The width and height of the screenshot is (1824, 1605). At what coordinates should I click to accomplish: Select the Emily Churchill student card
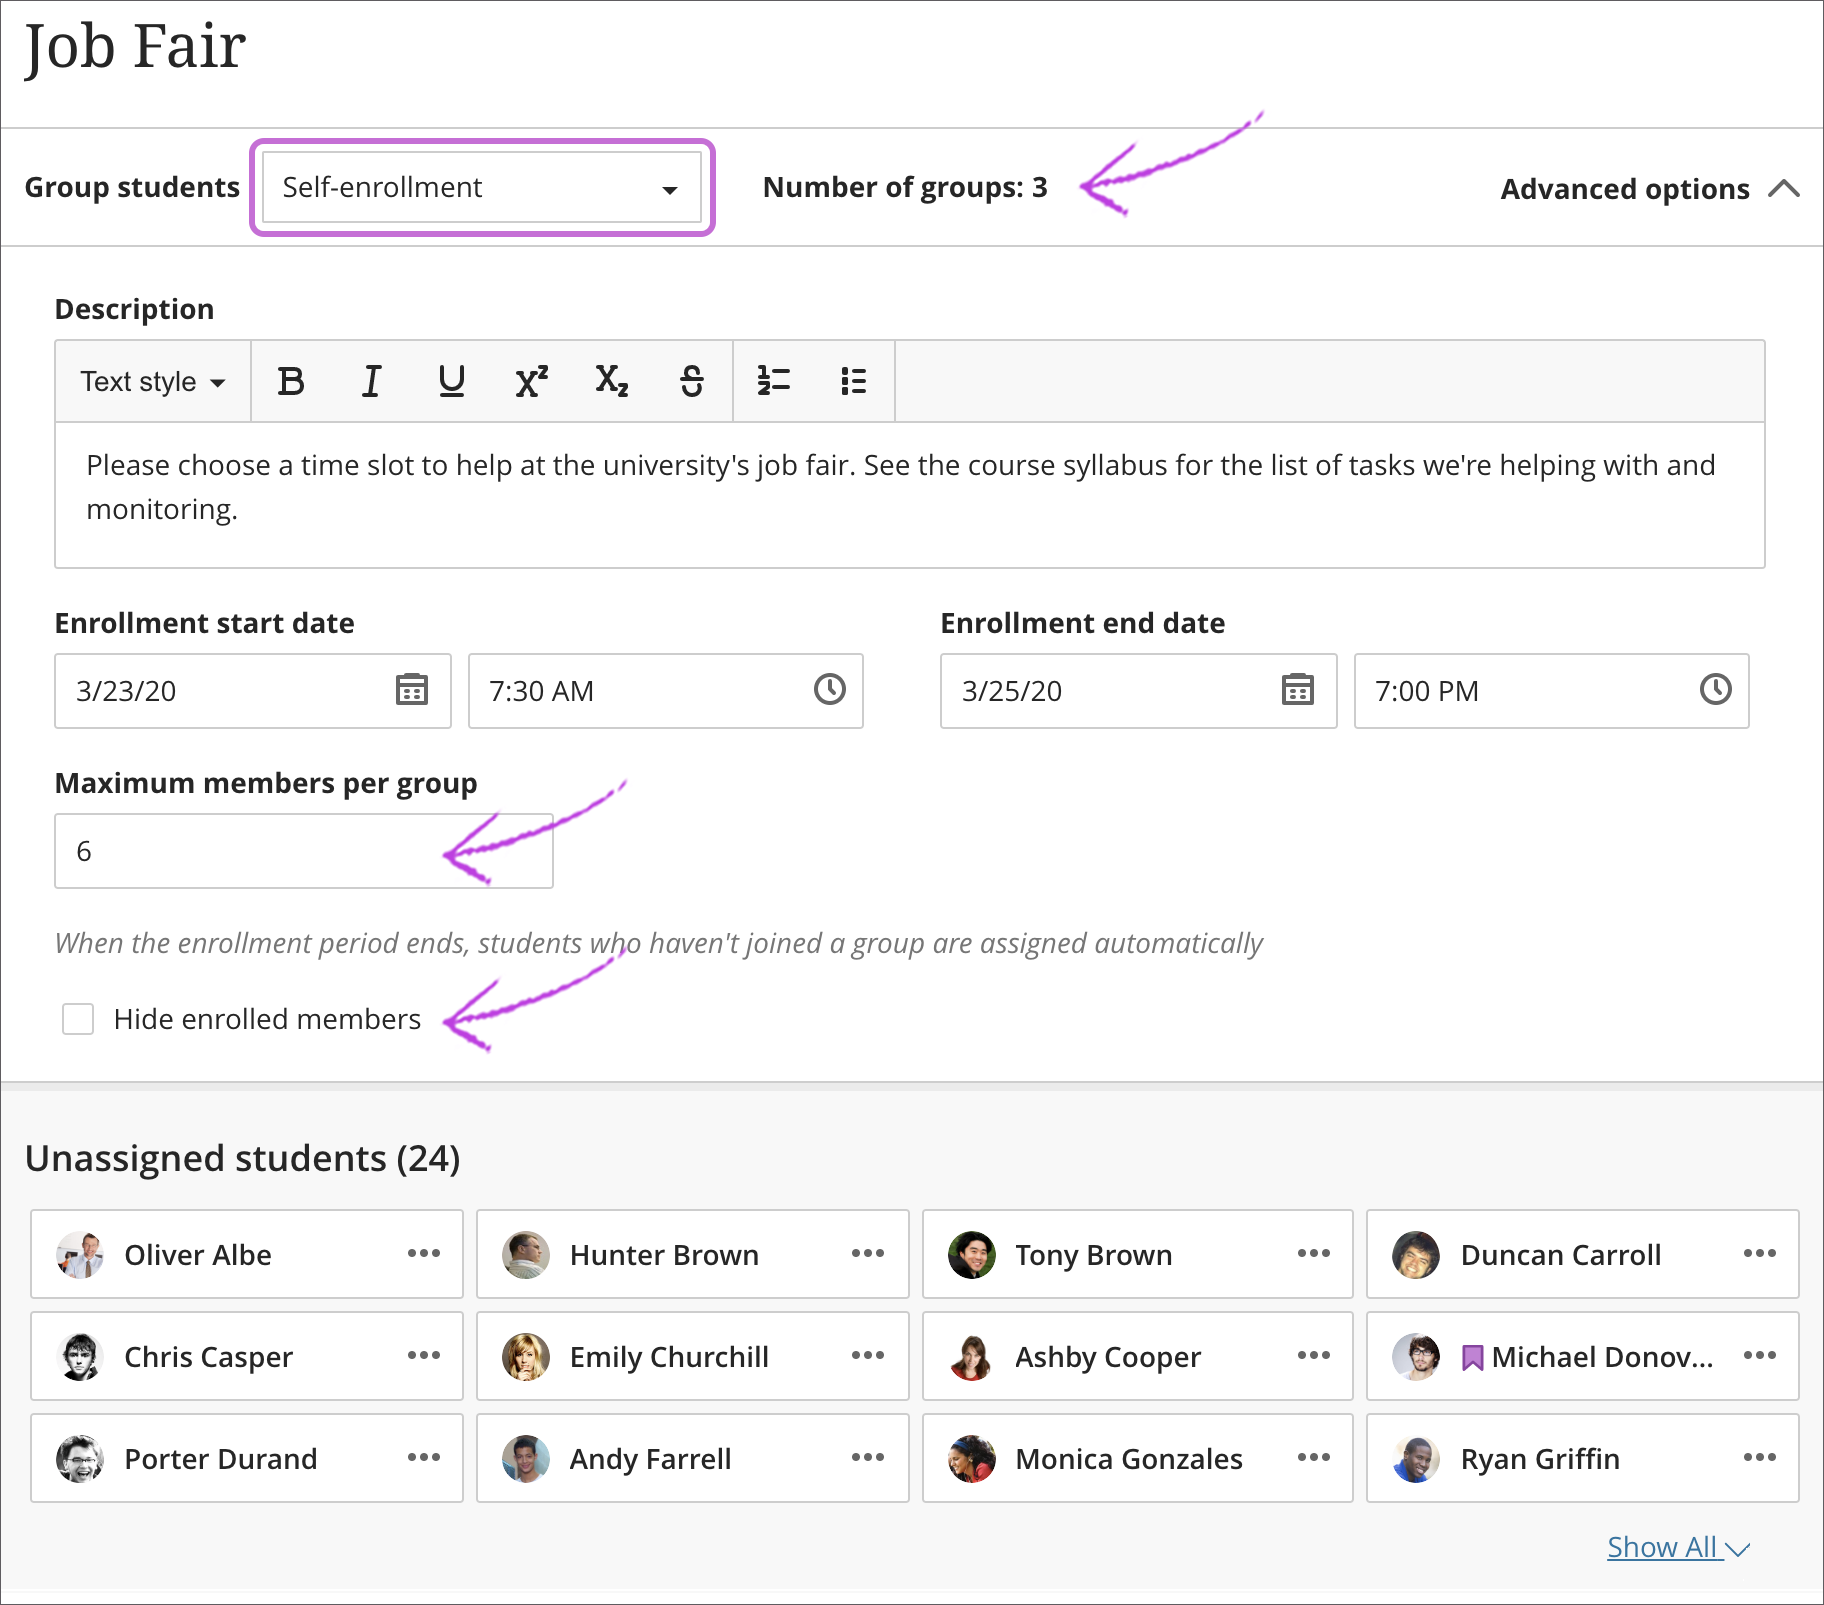tap(669, 1357)
